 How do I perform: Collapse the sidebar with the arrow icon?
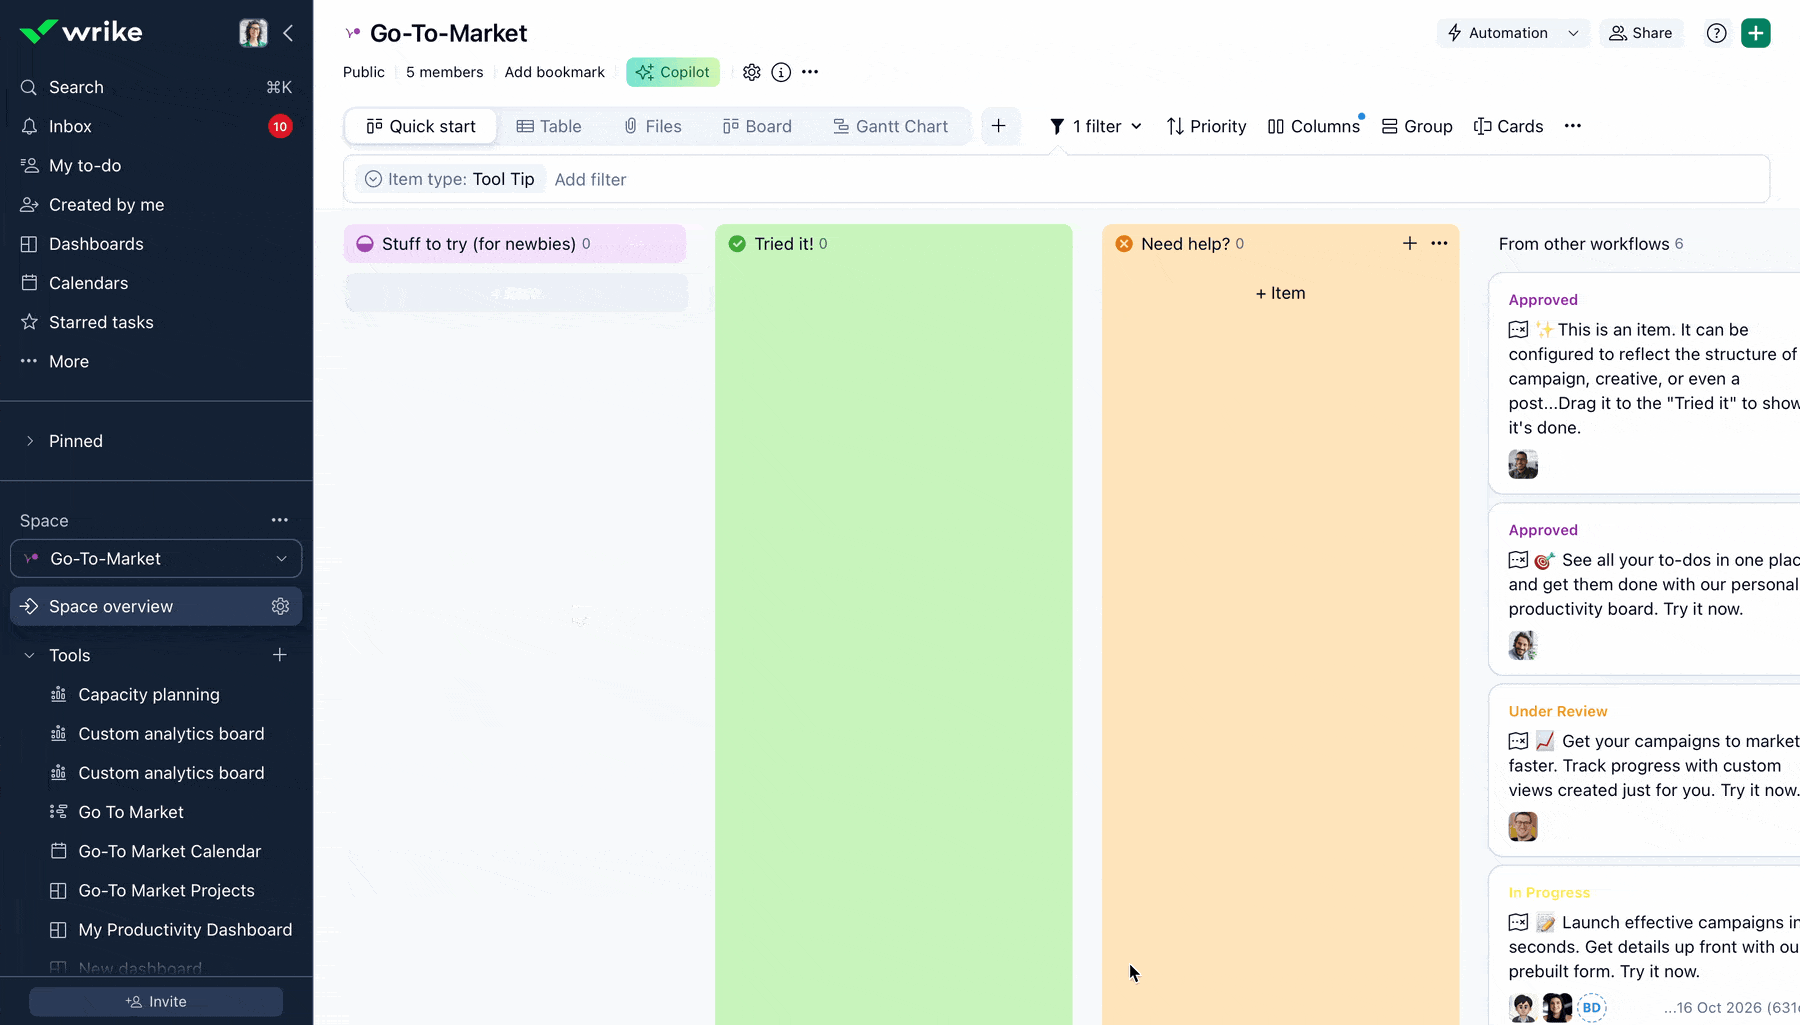coord(289,33)
